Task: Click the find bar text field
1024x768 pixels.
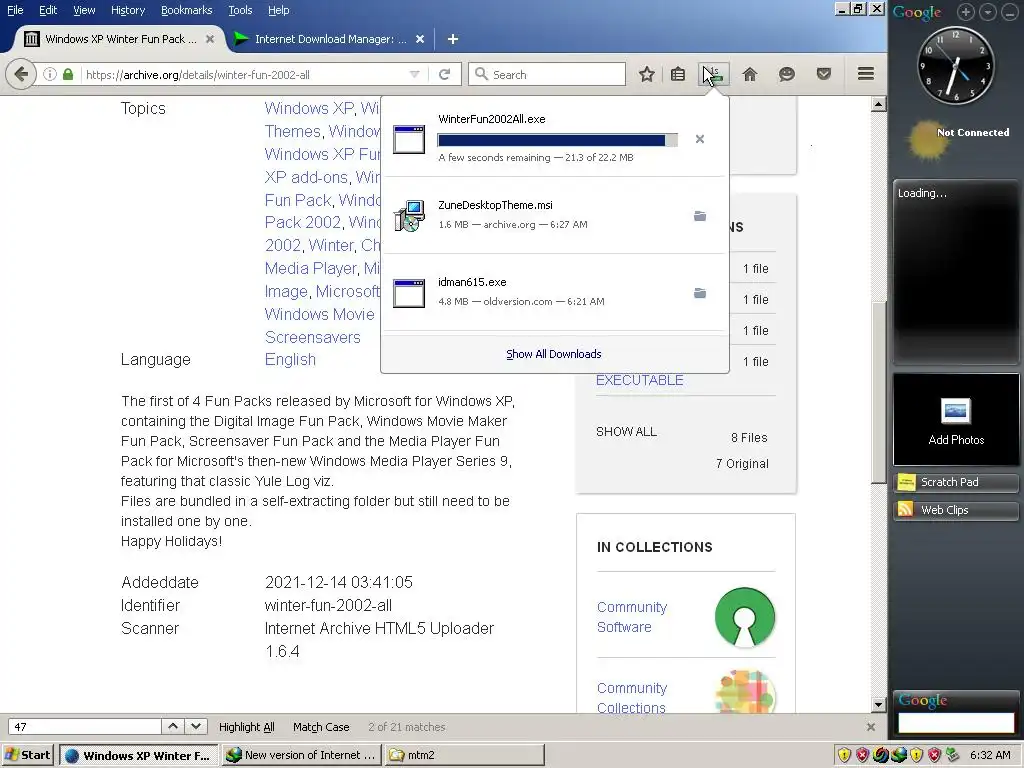Action: coord(85,727)
